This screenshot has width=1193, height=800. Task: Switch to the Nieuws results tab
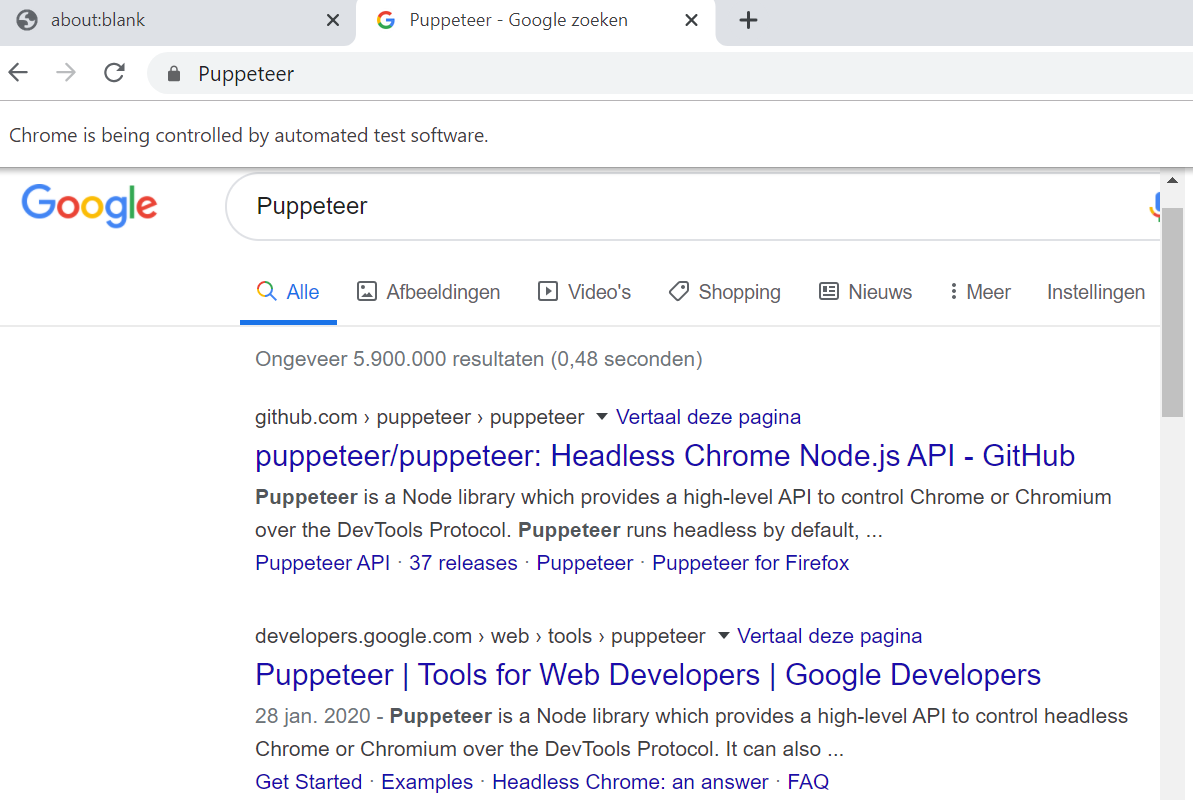tap(865, 292)
